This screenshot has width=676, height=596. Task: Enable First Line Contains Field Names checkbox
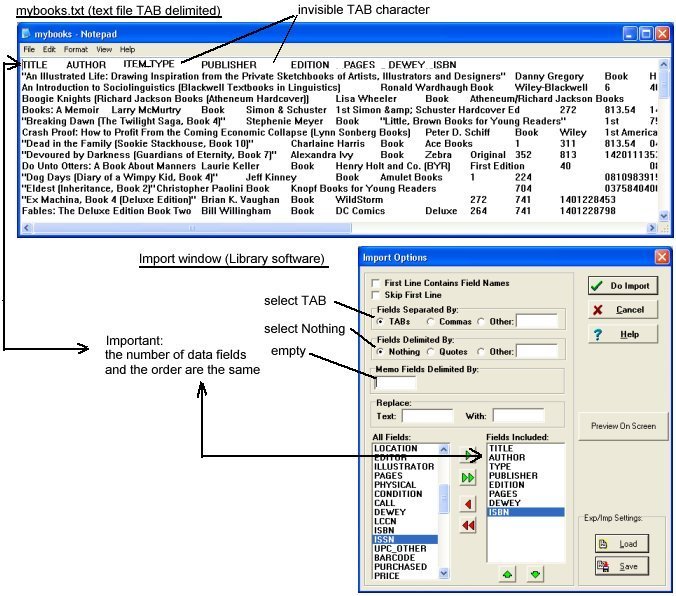point(376,283)
